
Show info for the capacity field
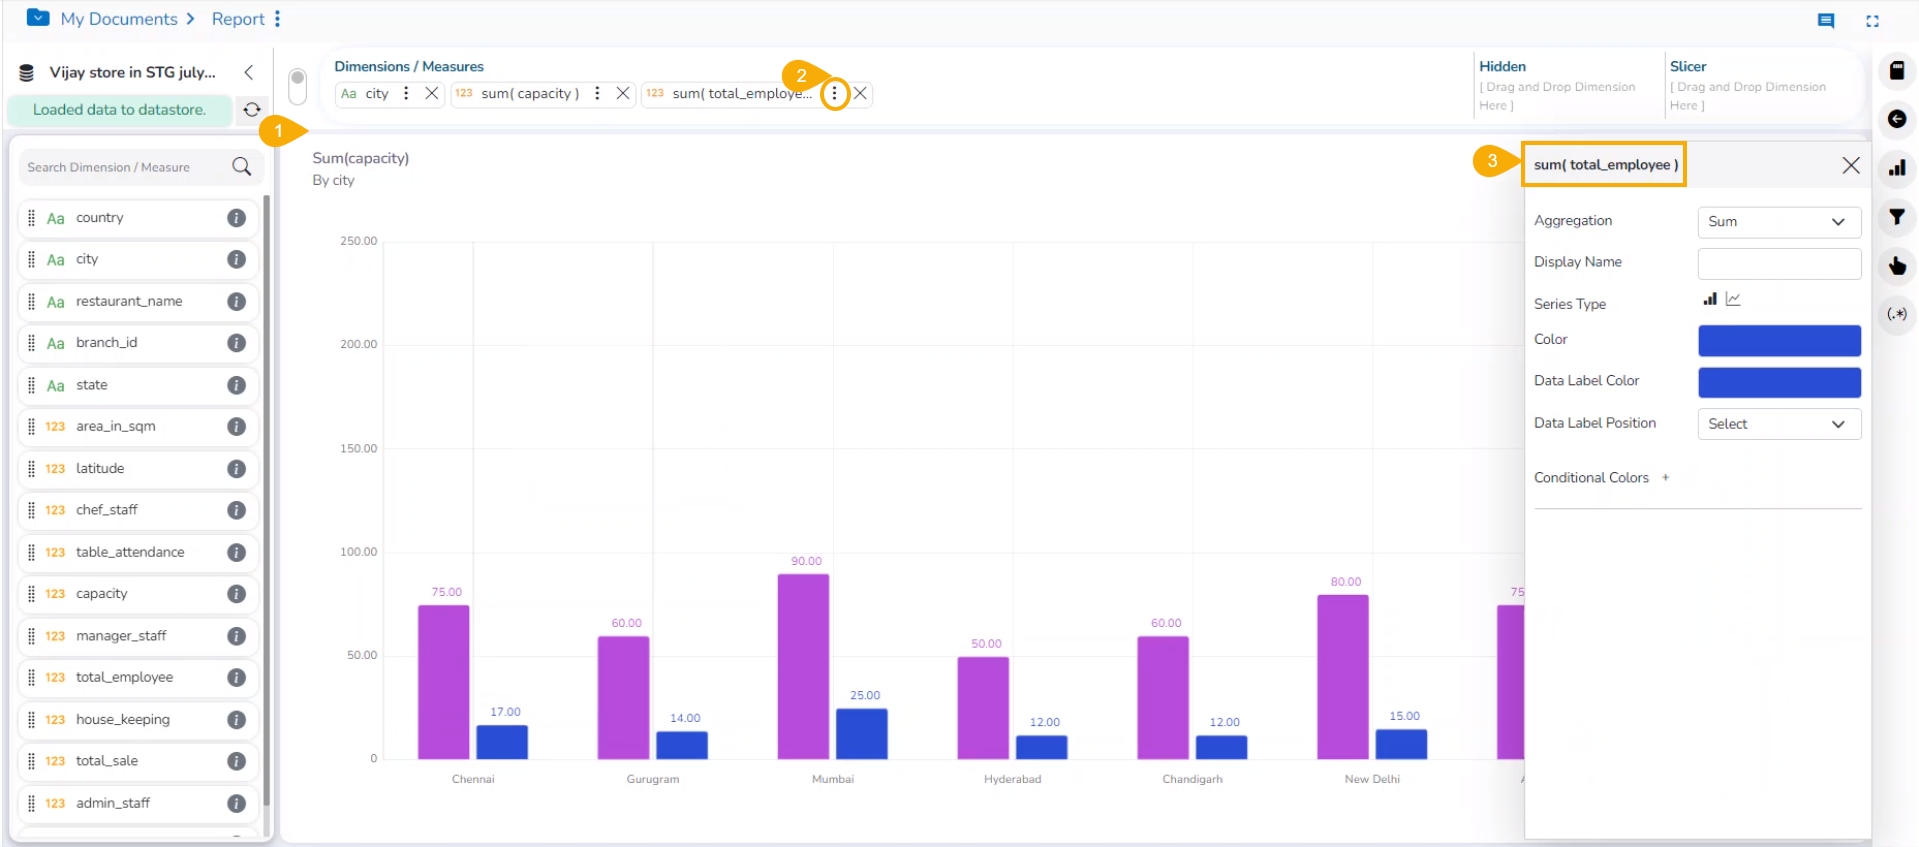[x=236, y=594]
